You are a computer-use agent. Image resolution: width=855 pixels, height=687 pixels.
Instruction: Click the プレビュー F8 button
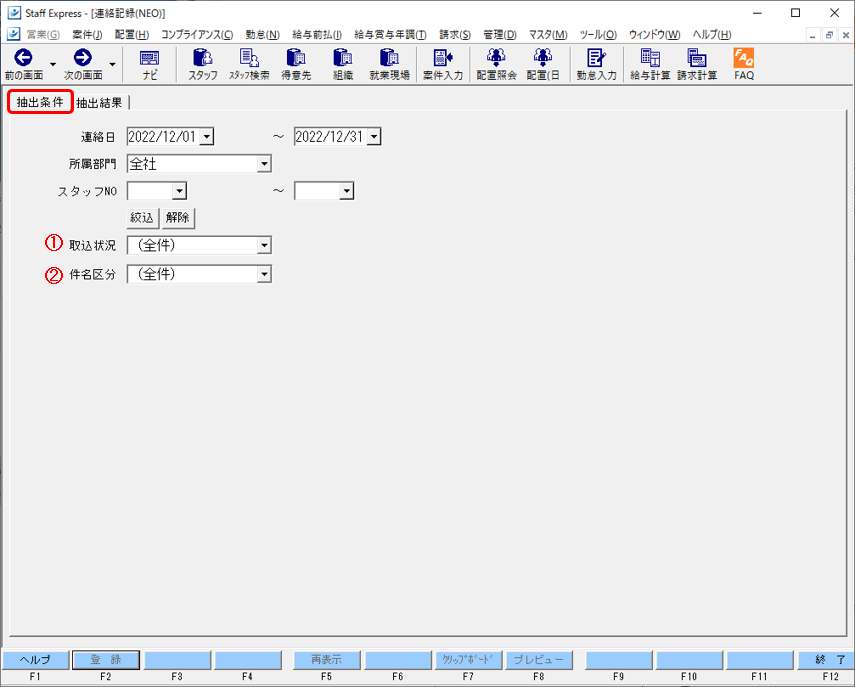pos(539,660)
